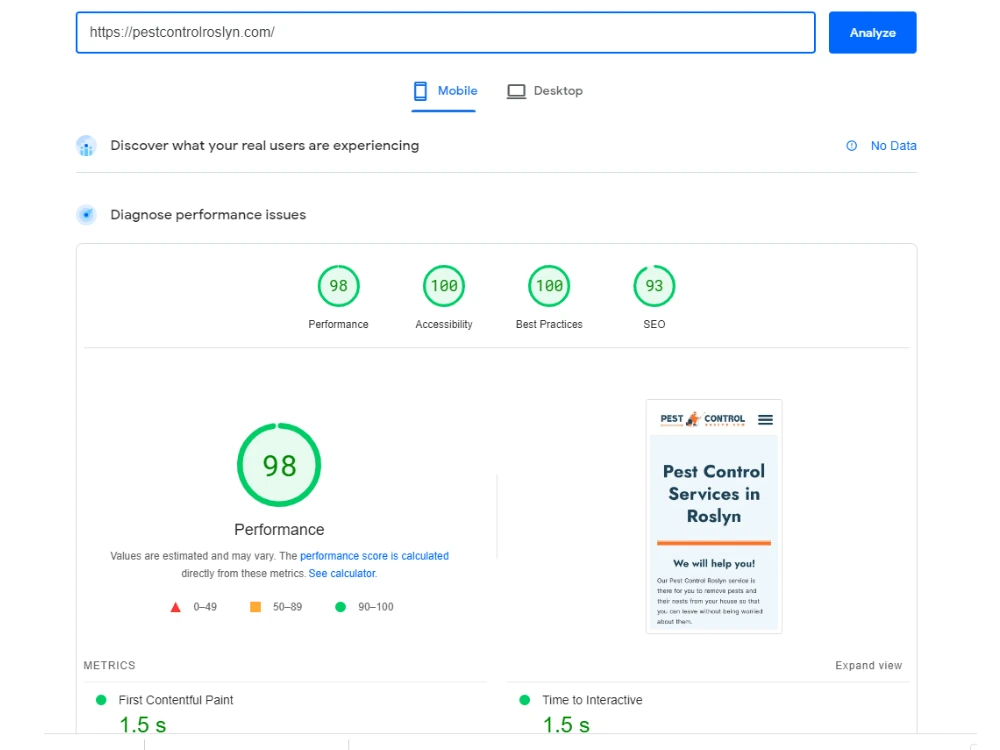1000x750 pixels.
Task: Select the red triangle 0-49 legend marker
Action: 174,606
